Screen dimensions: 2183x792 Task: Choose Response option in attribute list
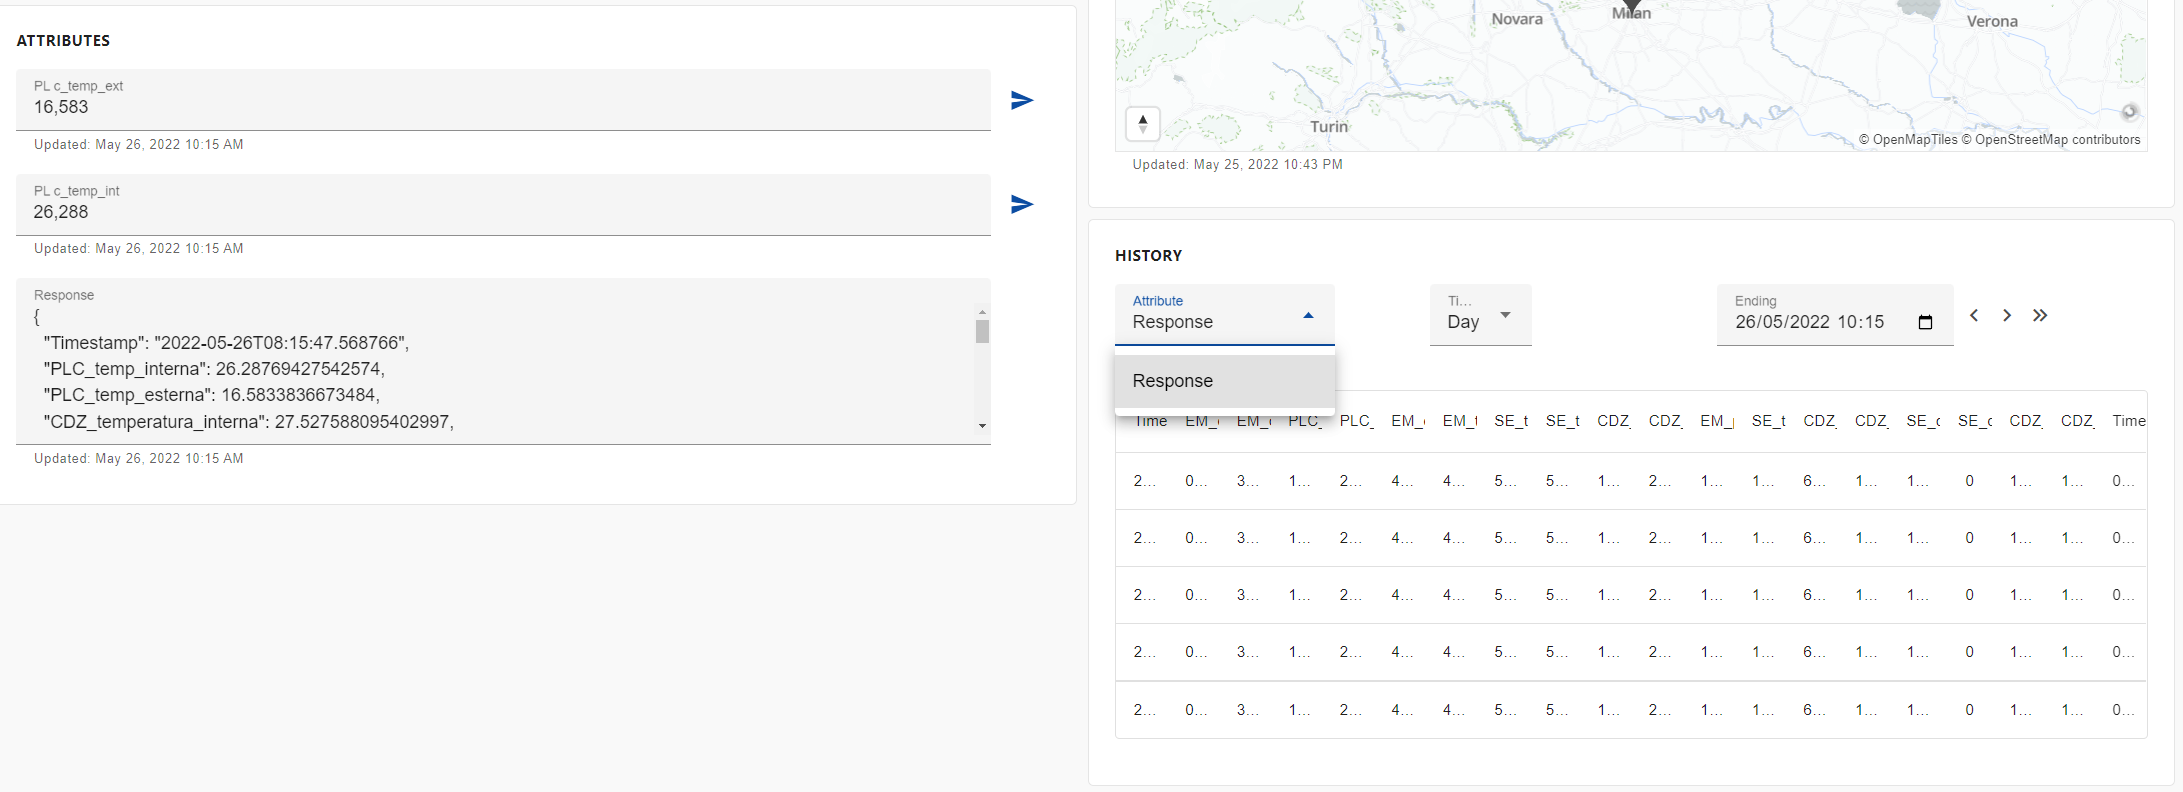pyautogui.click(x=1225, y=381)
